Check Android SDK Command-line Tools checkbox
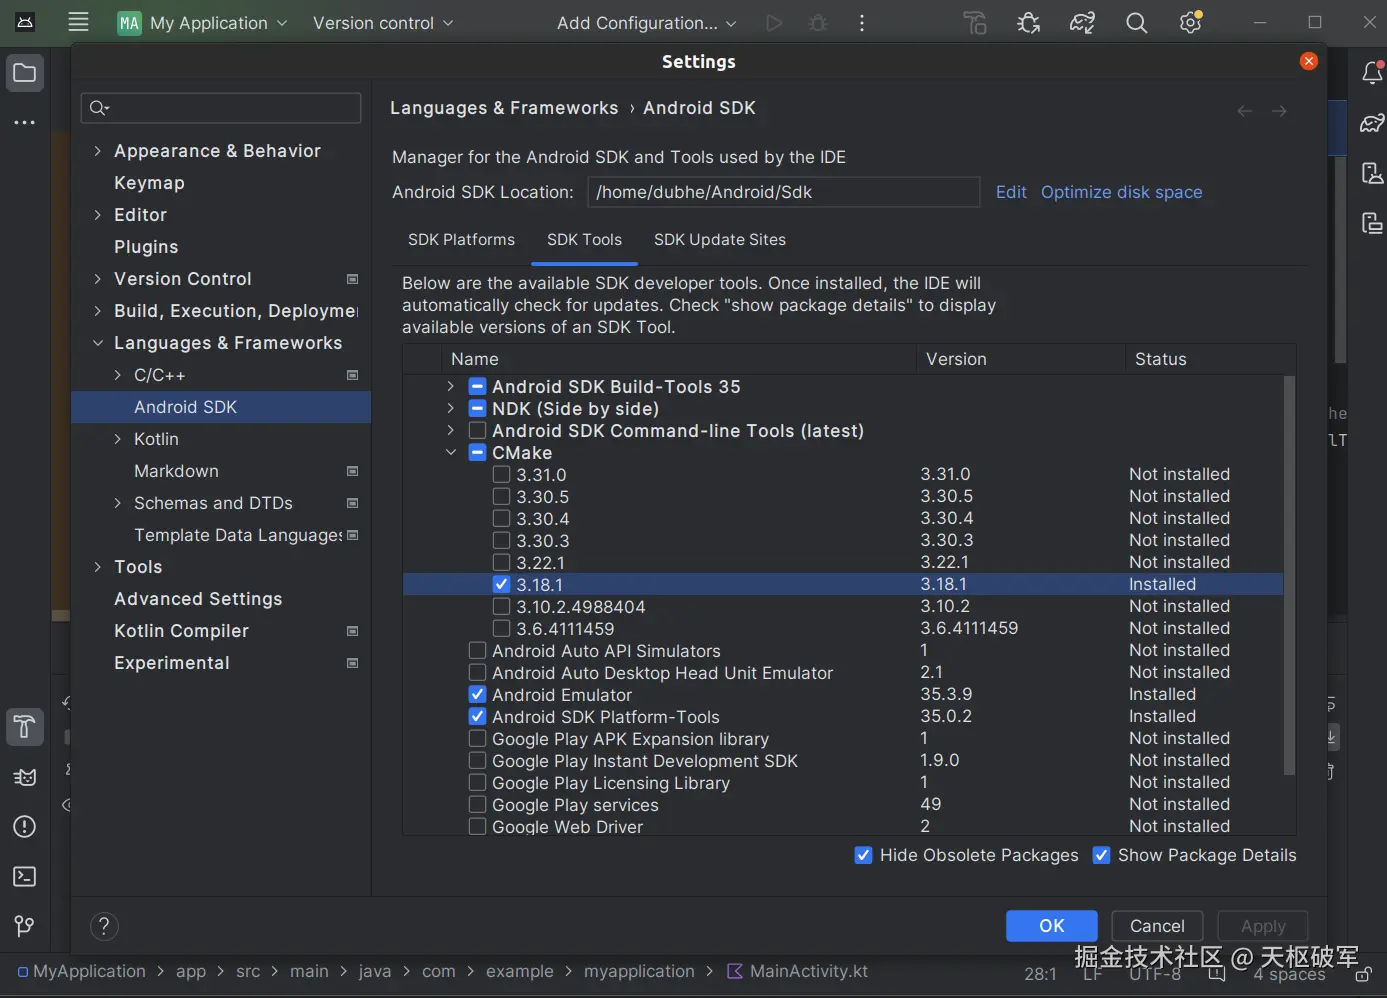 pyautogui.click(x=477, y=430)
